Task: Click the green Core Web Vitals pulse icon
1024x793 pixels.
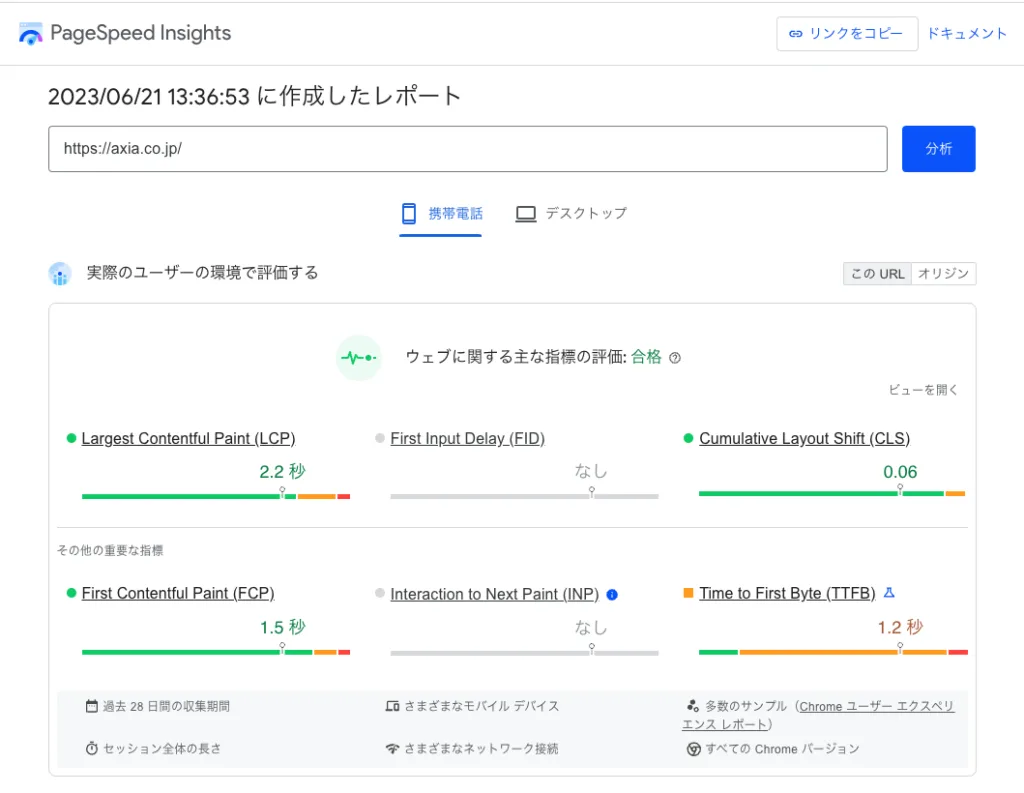Action: pos(359,358)
